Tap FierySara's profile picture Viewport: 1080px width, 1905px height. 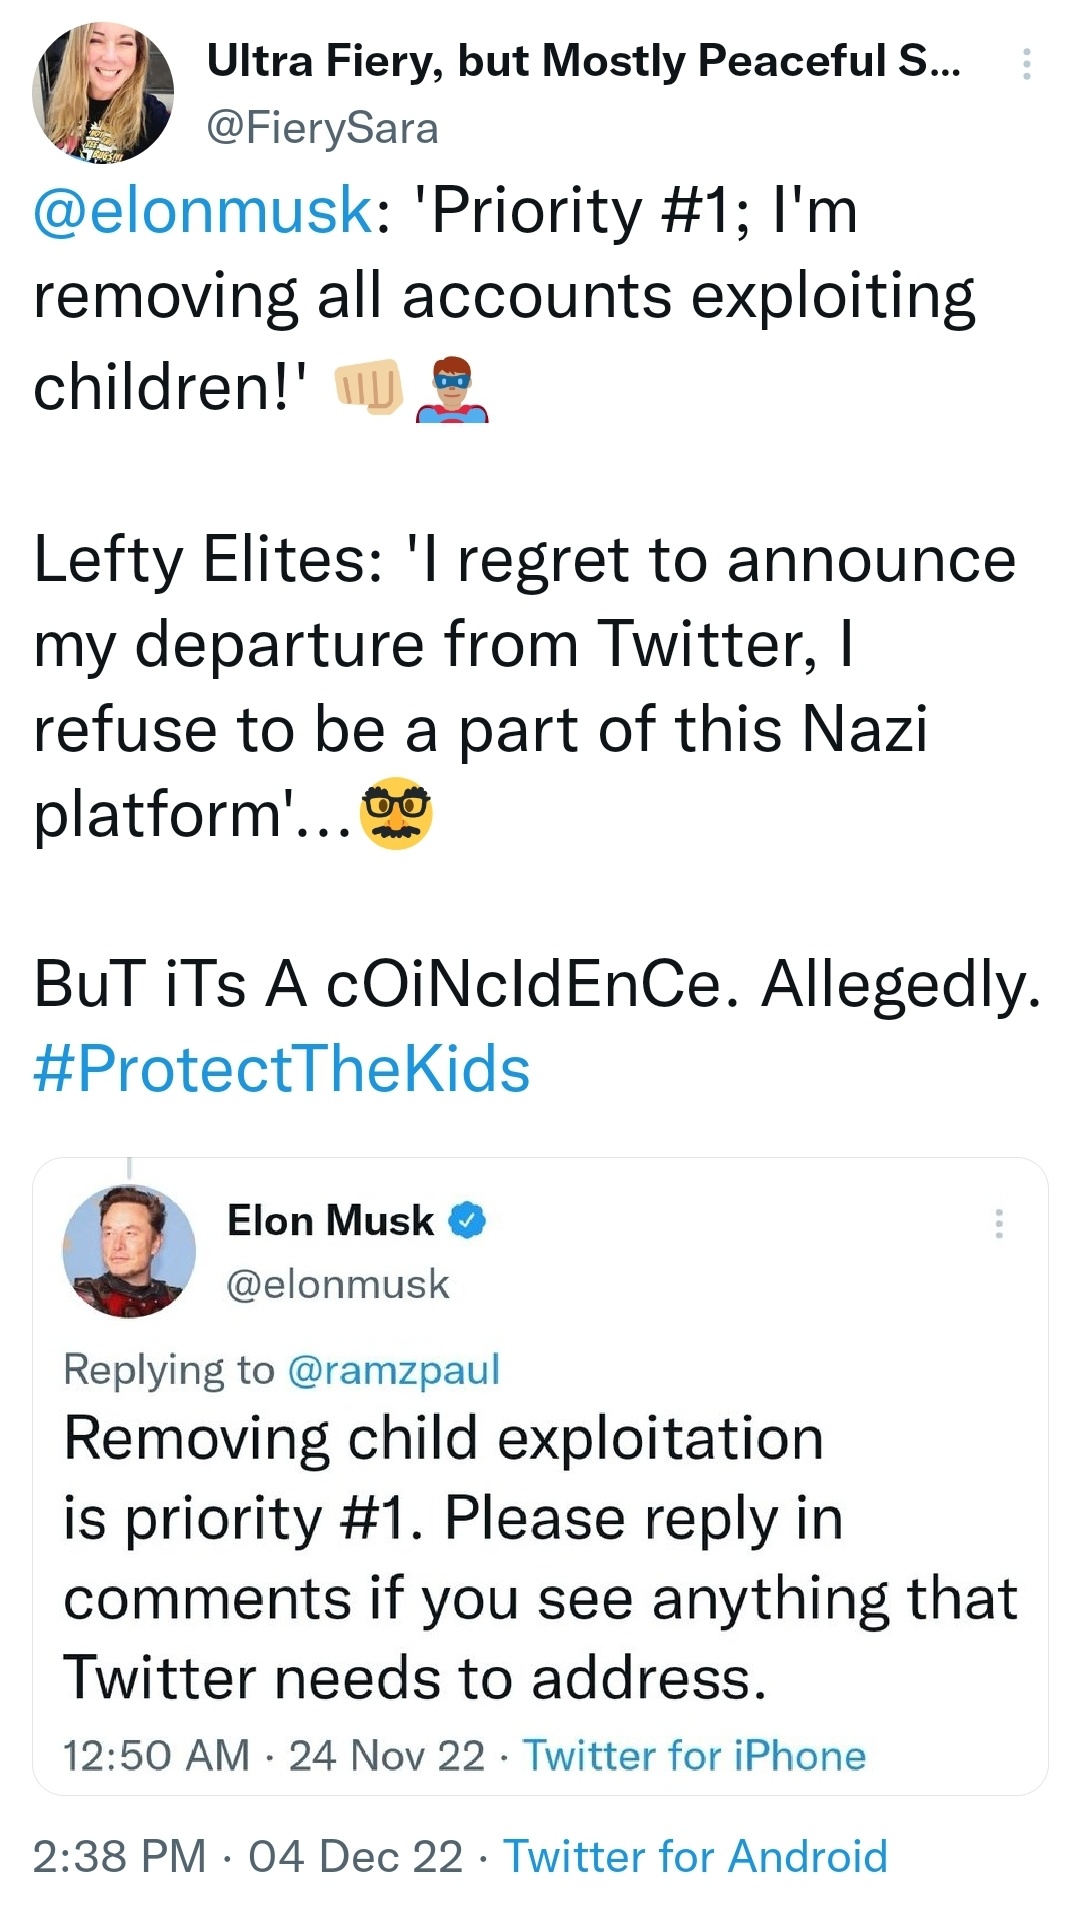click(102, 92)
